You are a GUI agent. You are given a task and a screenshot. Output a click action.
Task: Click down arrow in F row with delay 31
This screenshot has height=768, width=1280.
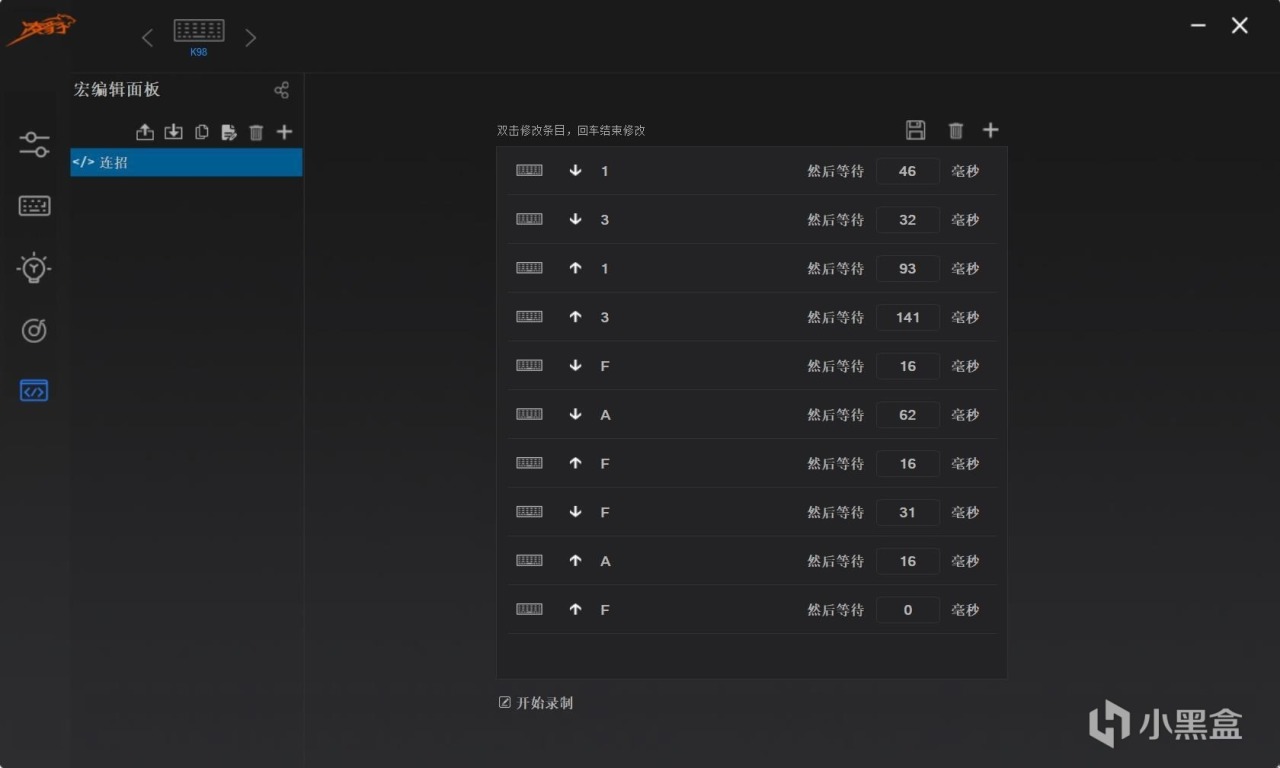coord(575,512)
